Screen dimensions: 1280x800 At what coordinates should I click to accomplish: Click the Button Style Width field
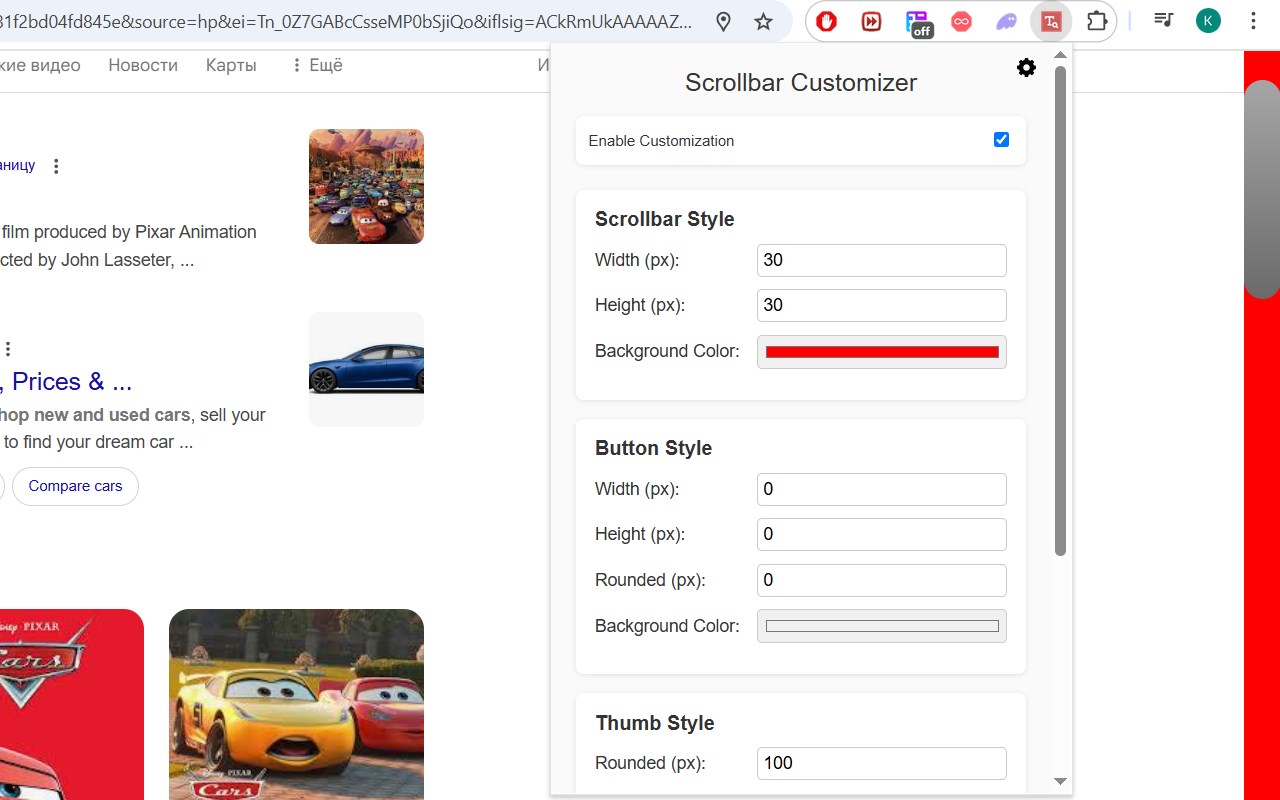(881, 489)
